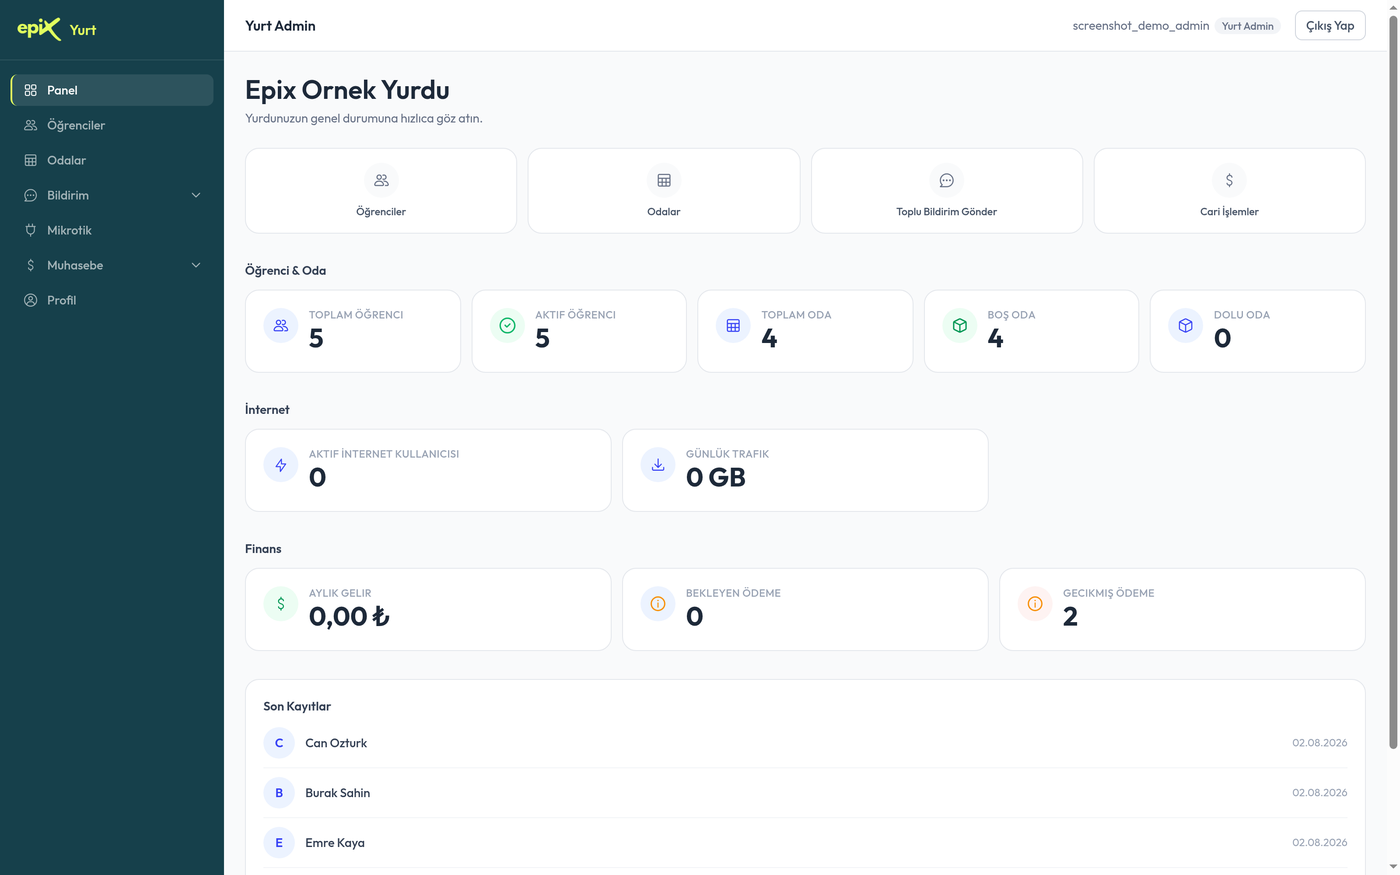The width and height of the screenshot is (1400, 875).
Task: Click the C avatar beside Can Ozturk
Action: tap(279, 743)
